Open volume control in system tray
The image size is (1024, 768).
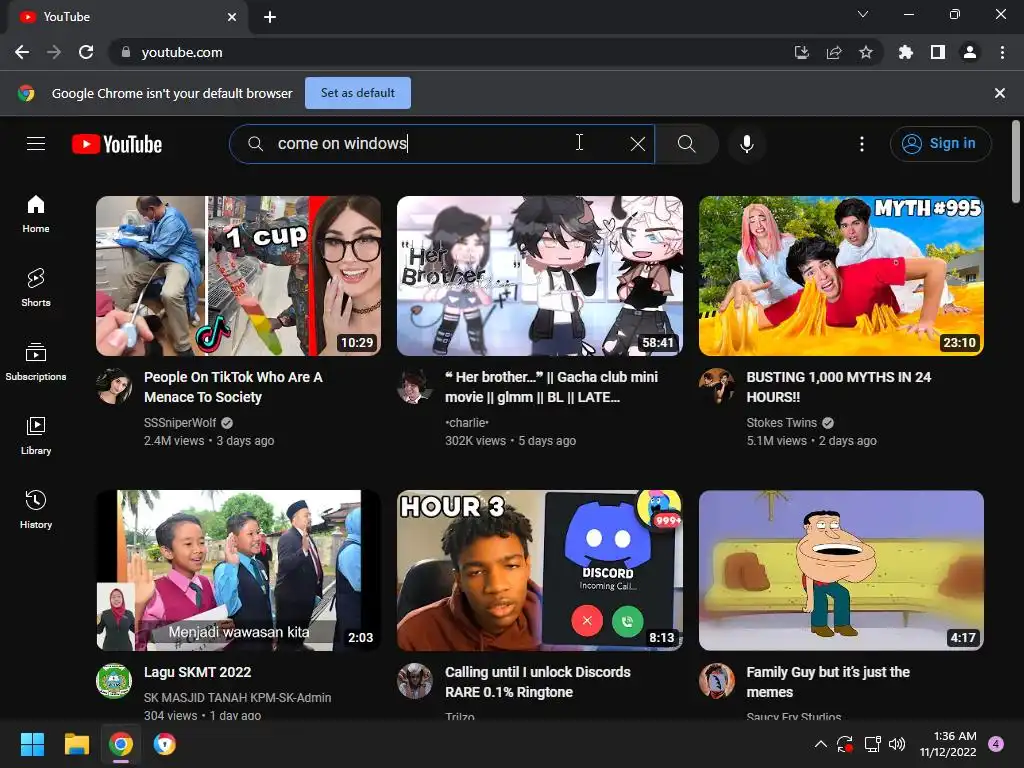coord(897,744)
